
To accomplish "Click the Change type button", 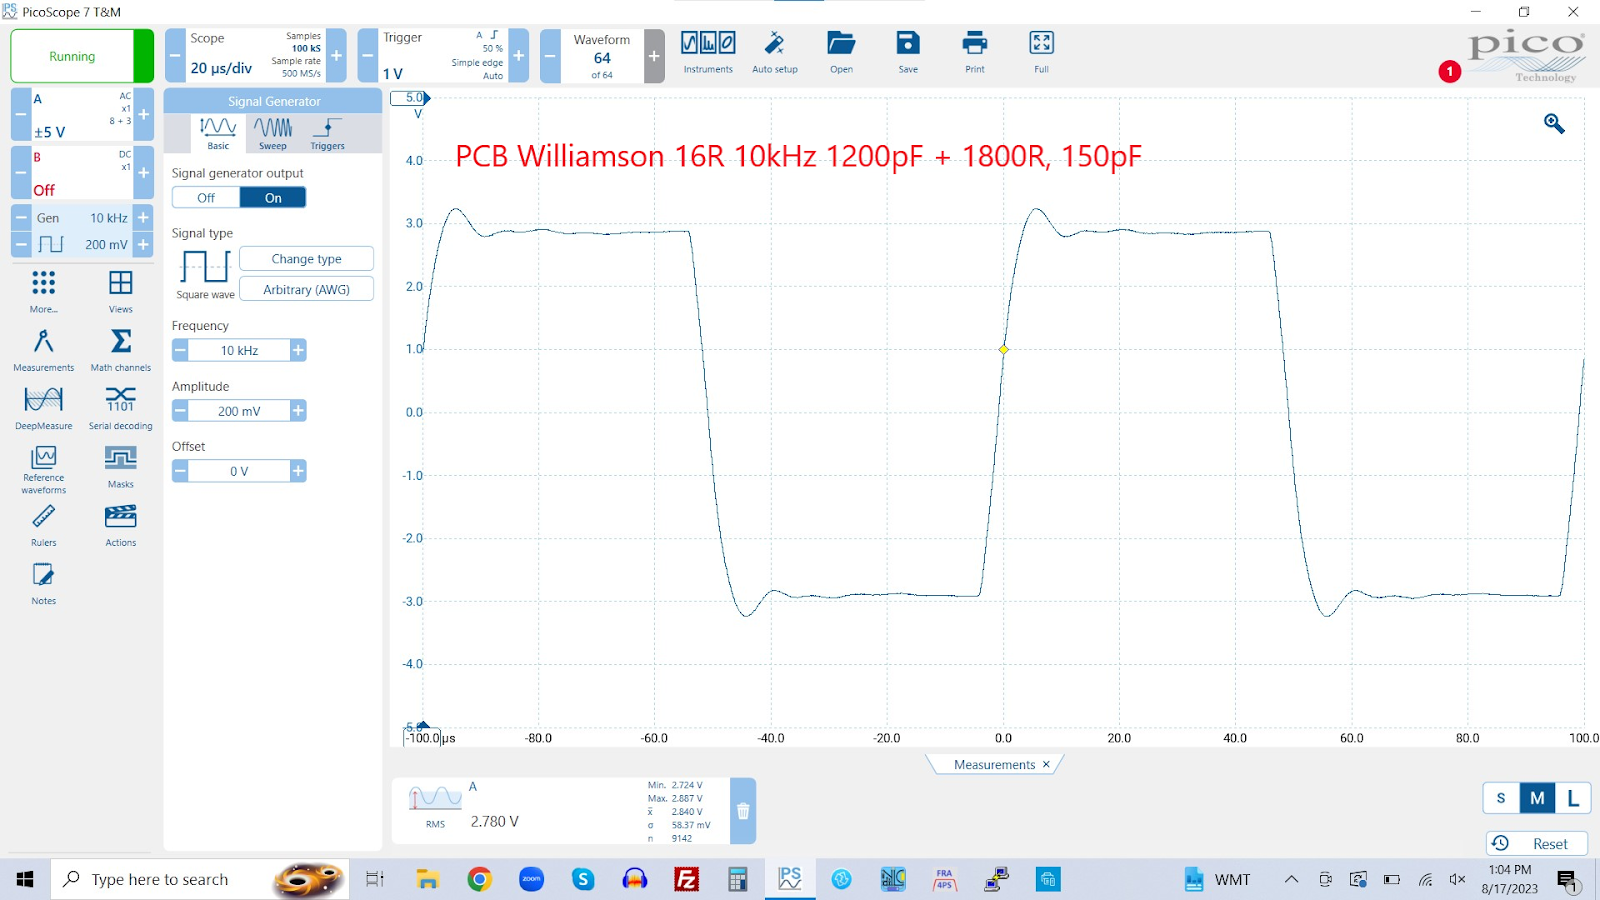I will 306,259.
